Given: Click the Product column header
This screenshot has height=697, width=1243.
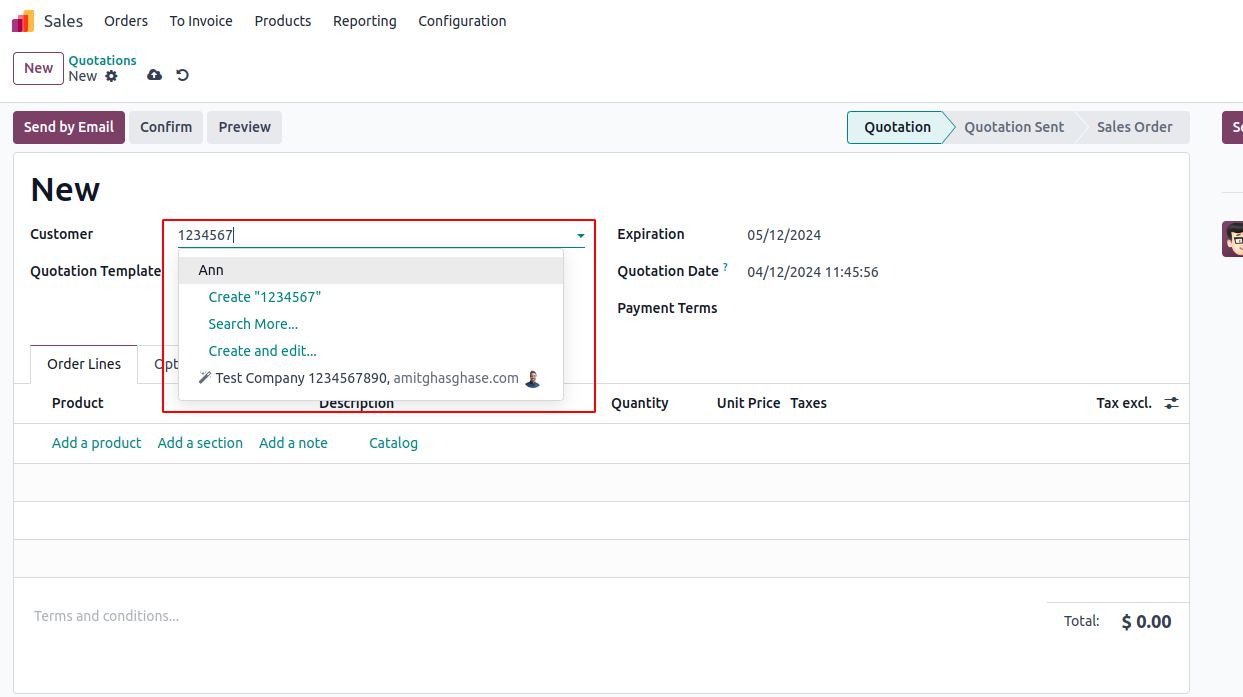Looking at the screenshot, I should 78,403.
